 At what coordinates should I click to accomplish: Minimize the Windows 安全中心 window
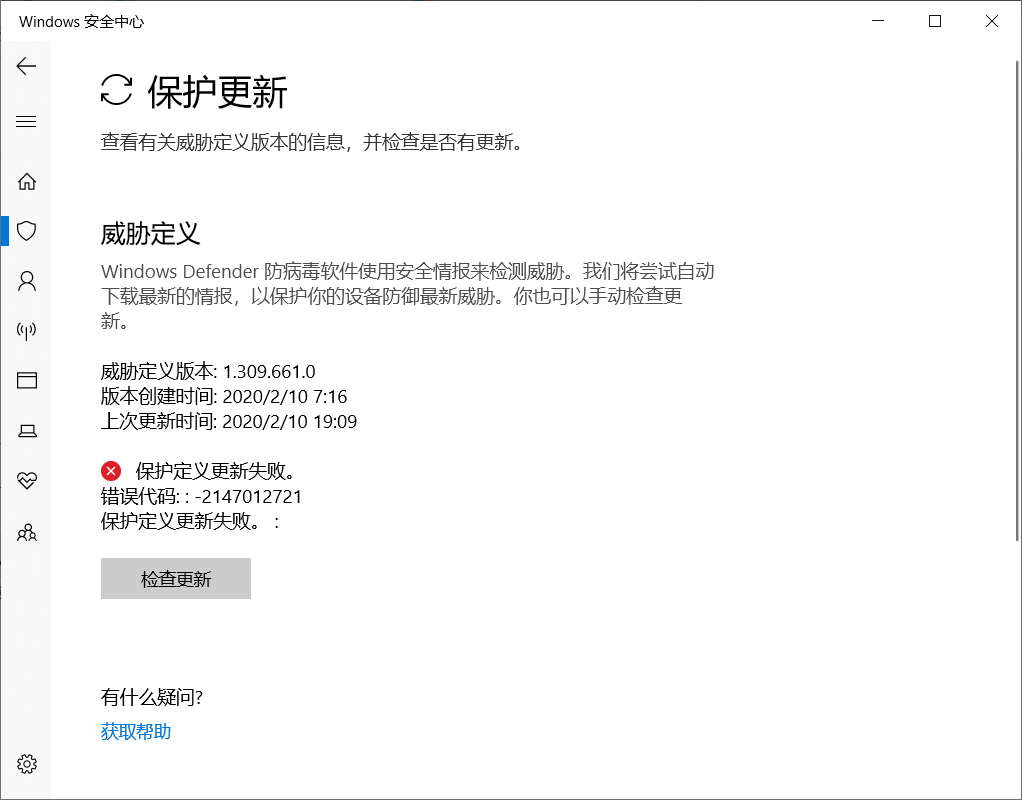pos(878,21)
